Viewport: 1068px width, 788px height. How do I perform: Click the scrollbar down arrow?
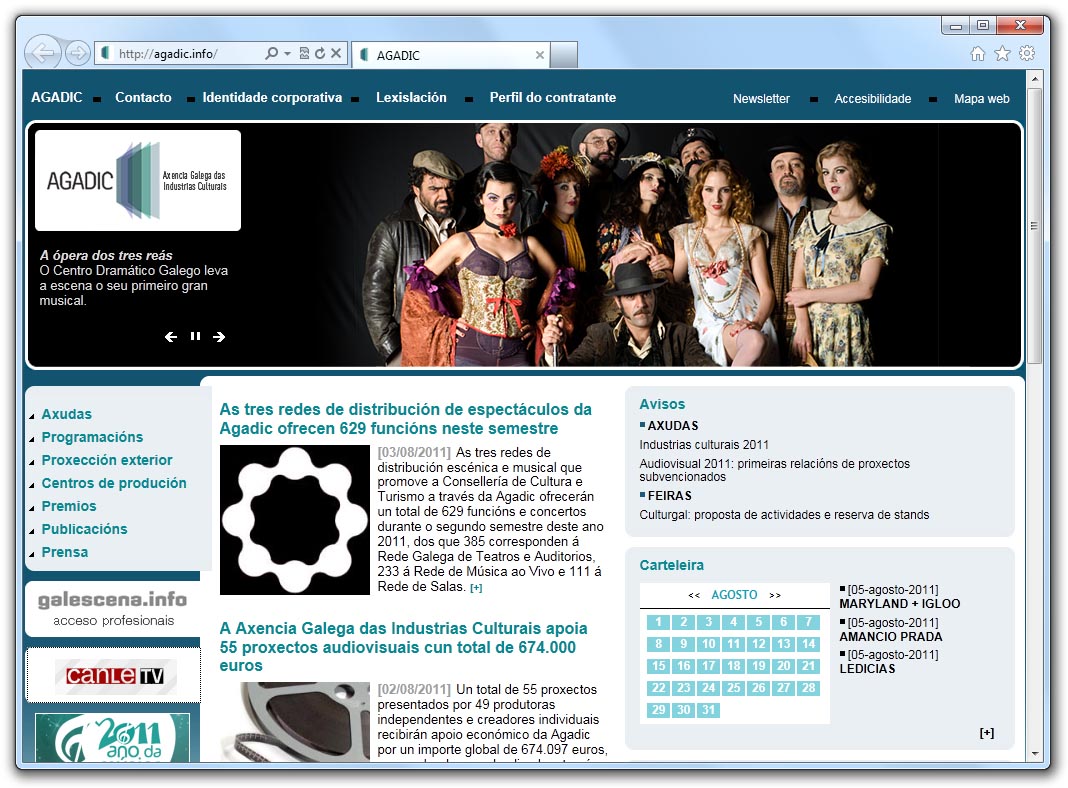point(1035,754)
